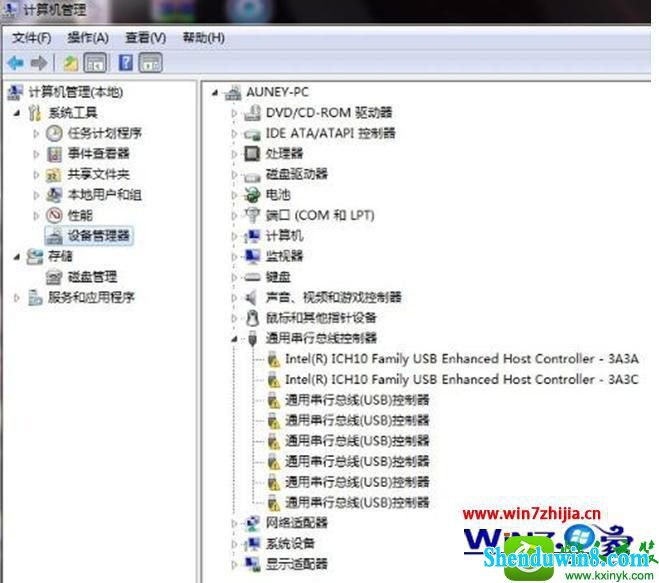Click the 设备管理器 icon
This screenshot has width=659, height=583.
(55, 235)
